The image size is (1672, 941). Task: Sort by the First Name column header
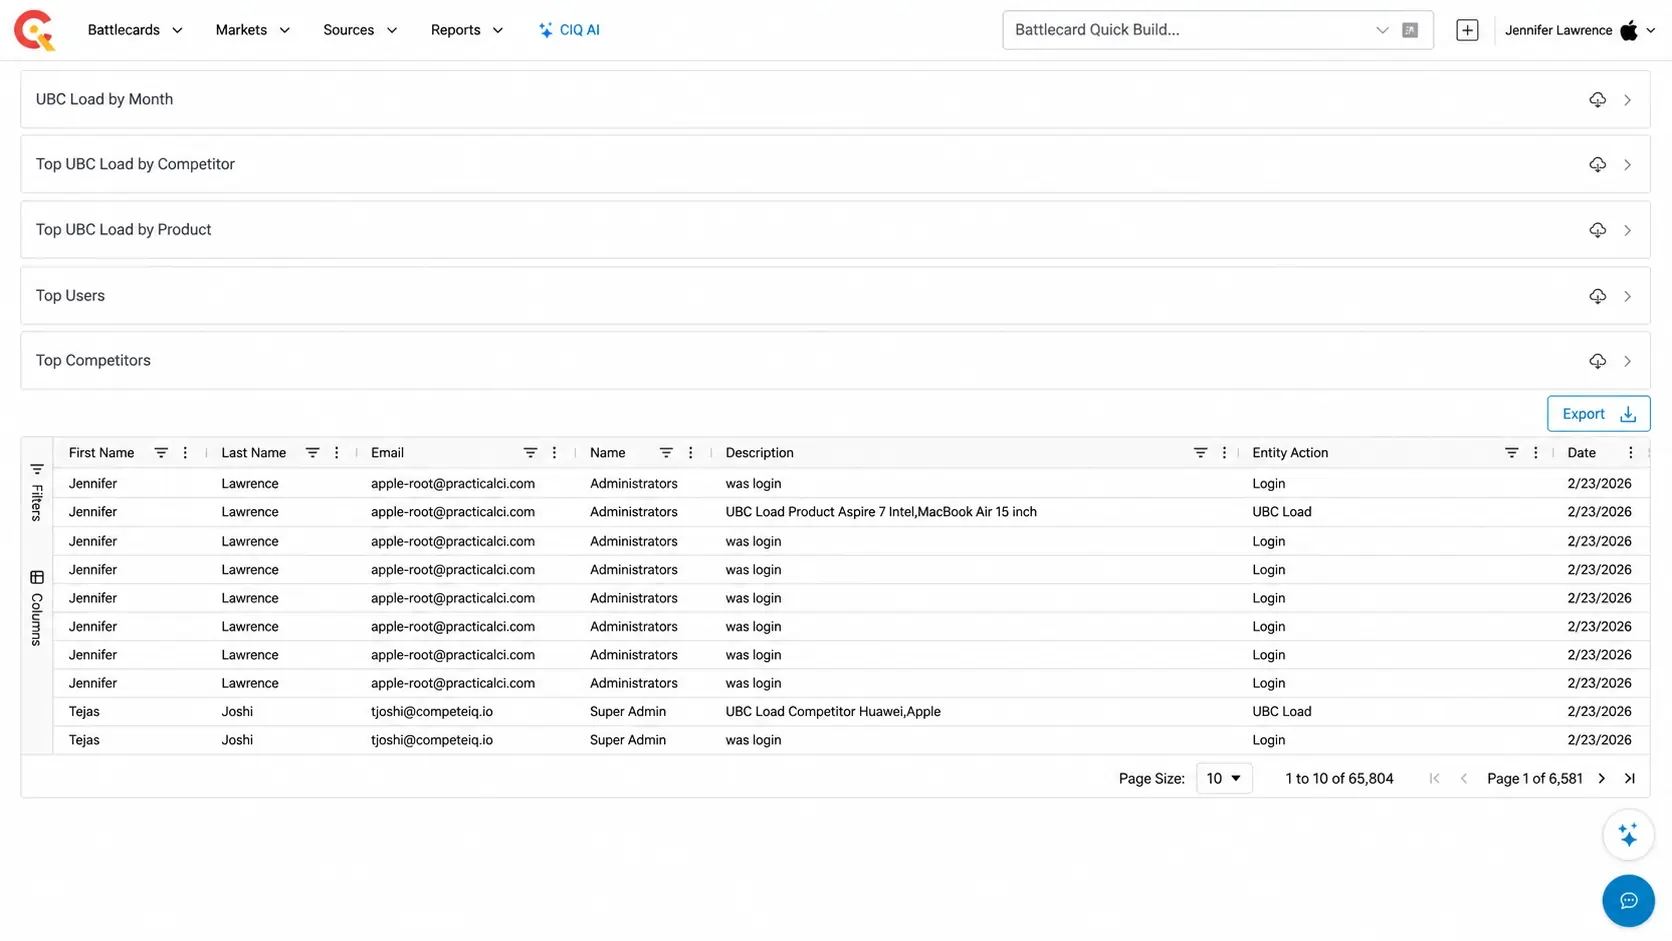click(x=101, y=453)
